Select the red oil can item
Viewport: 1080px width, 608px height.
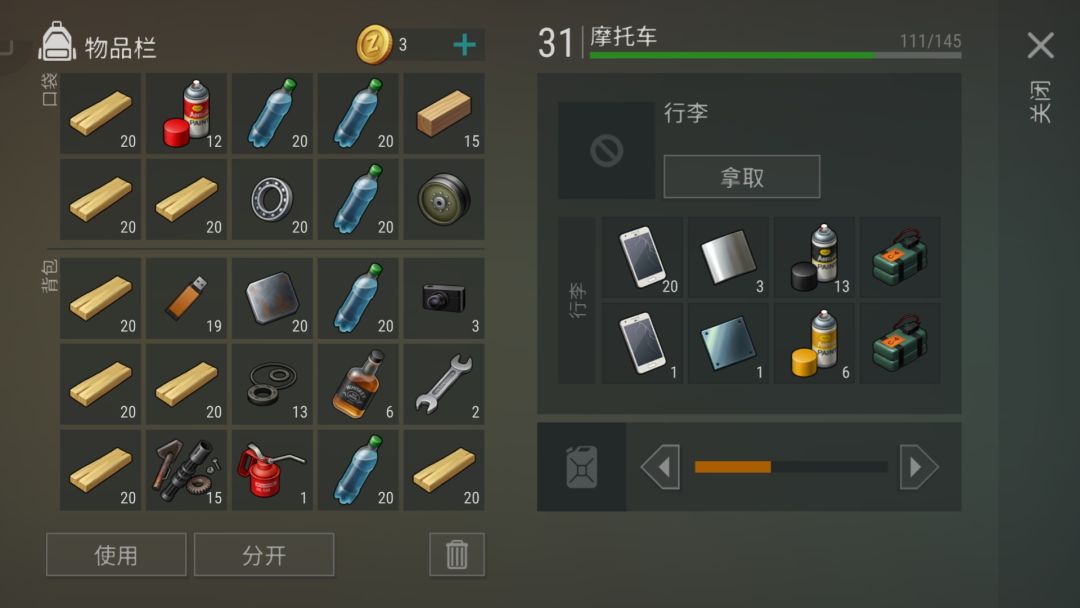(272, 470)
